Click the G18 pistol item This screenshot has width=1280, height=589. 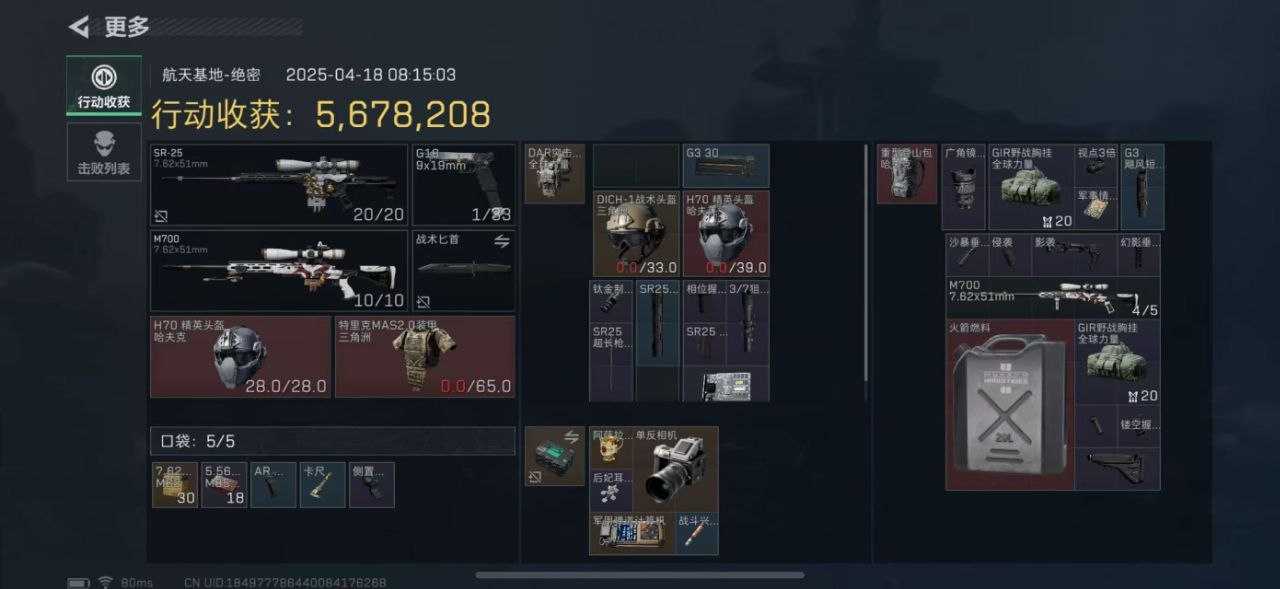pyautogui.click(x=464, y=185)
